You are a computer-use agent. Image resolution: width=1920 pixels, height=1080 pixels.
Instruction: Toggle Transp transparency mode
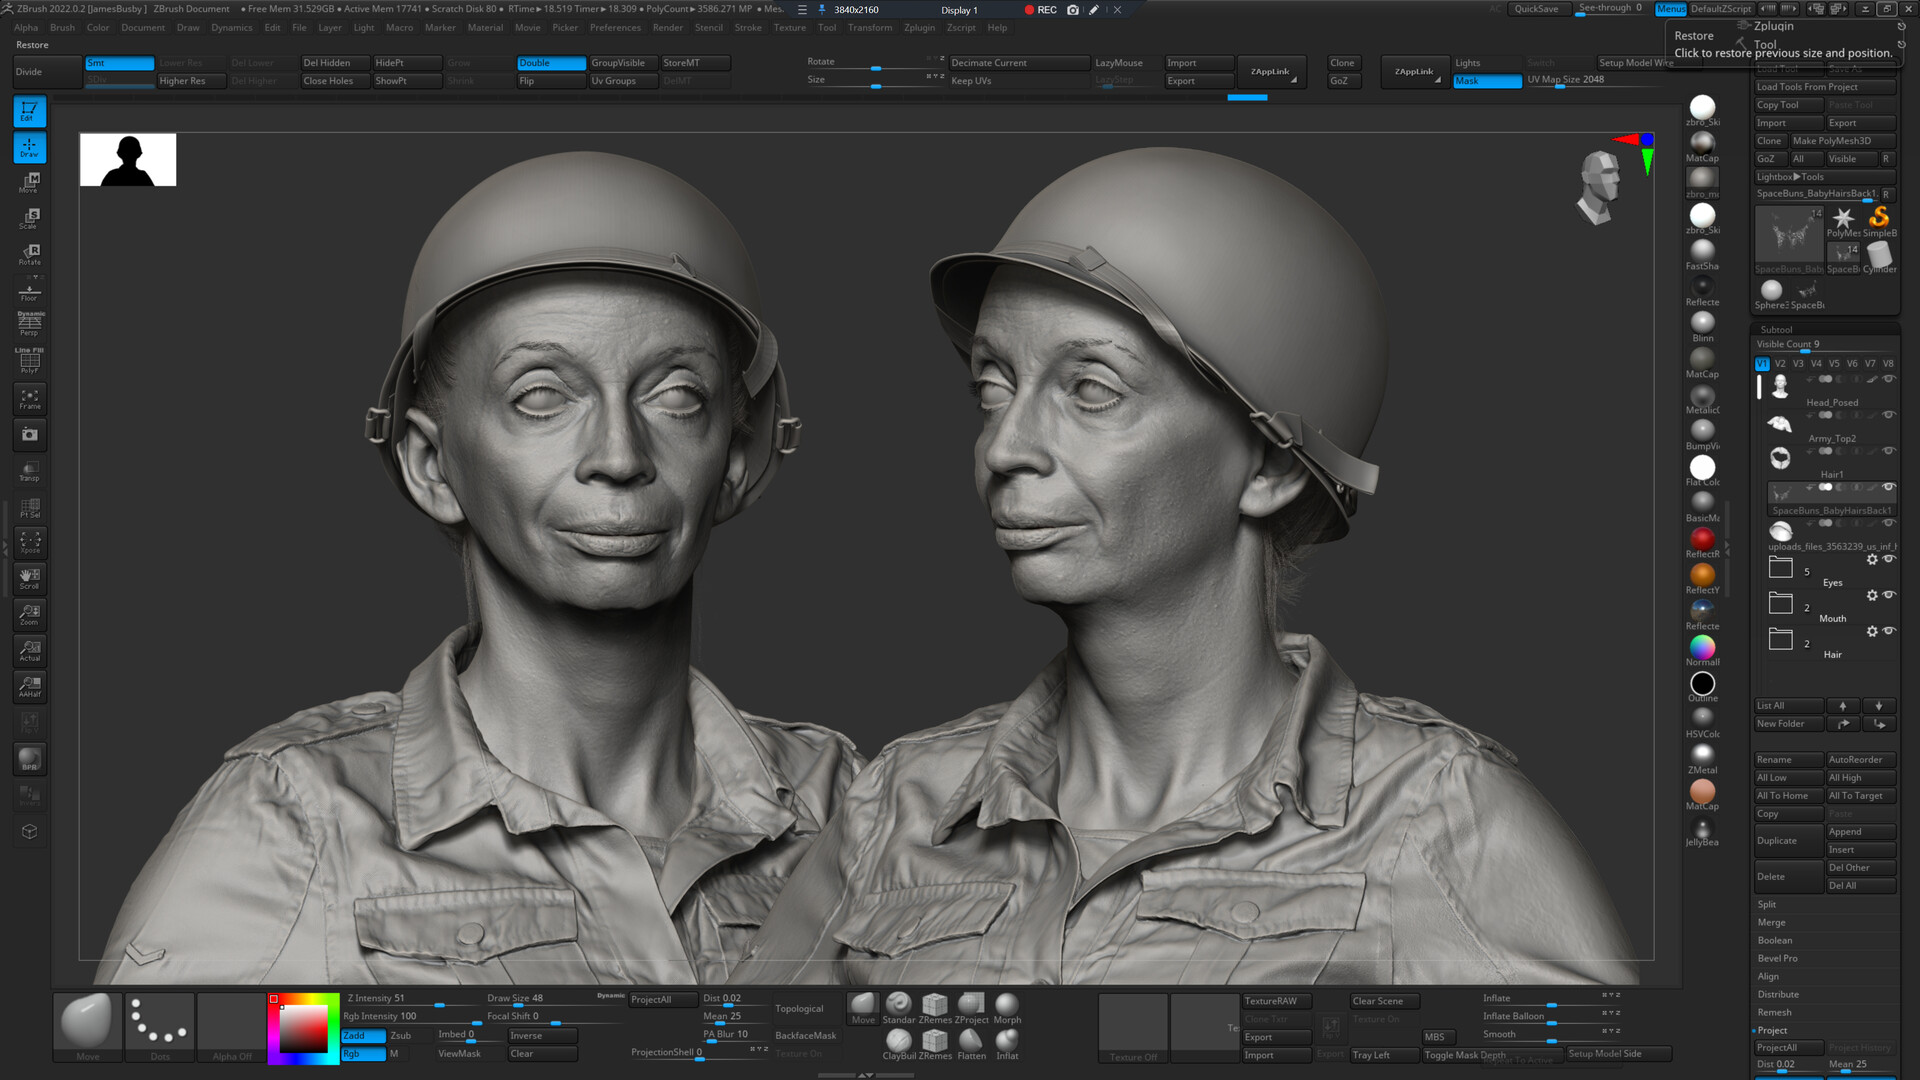tap(29, 472)
